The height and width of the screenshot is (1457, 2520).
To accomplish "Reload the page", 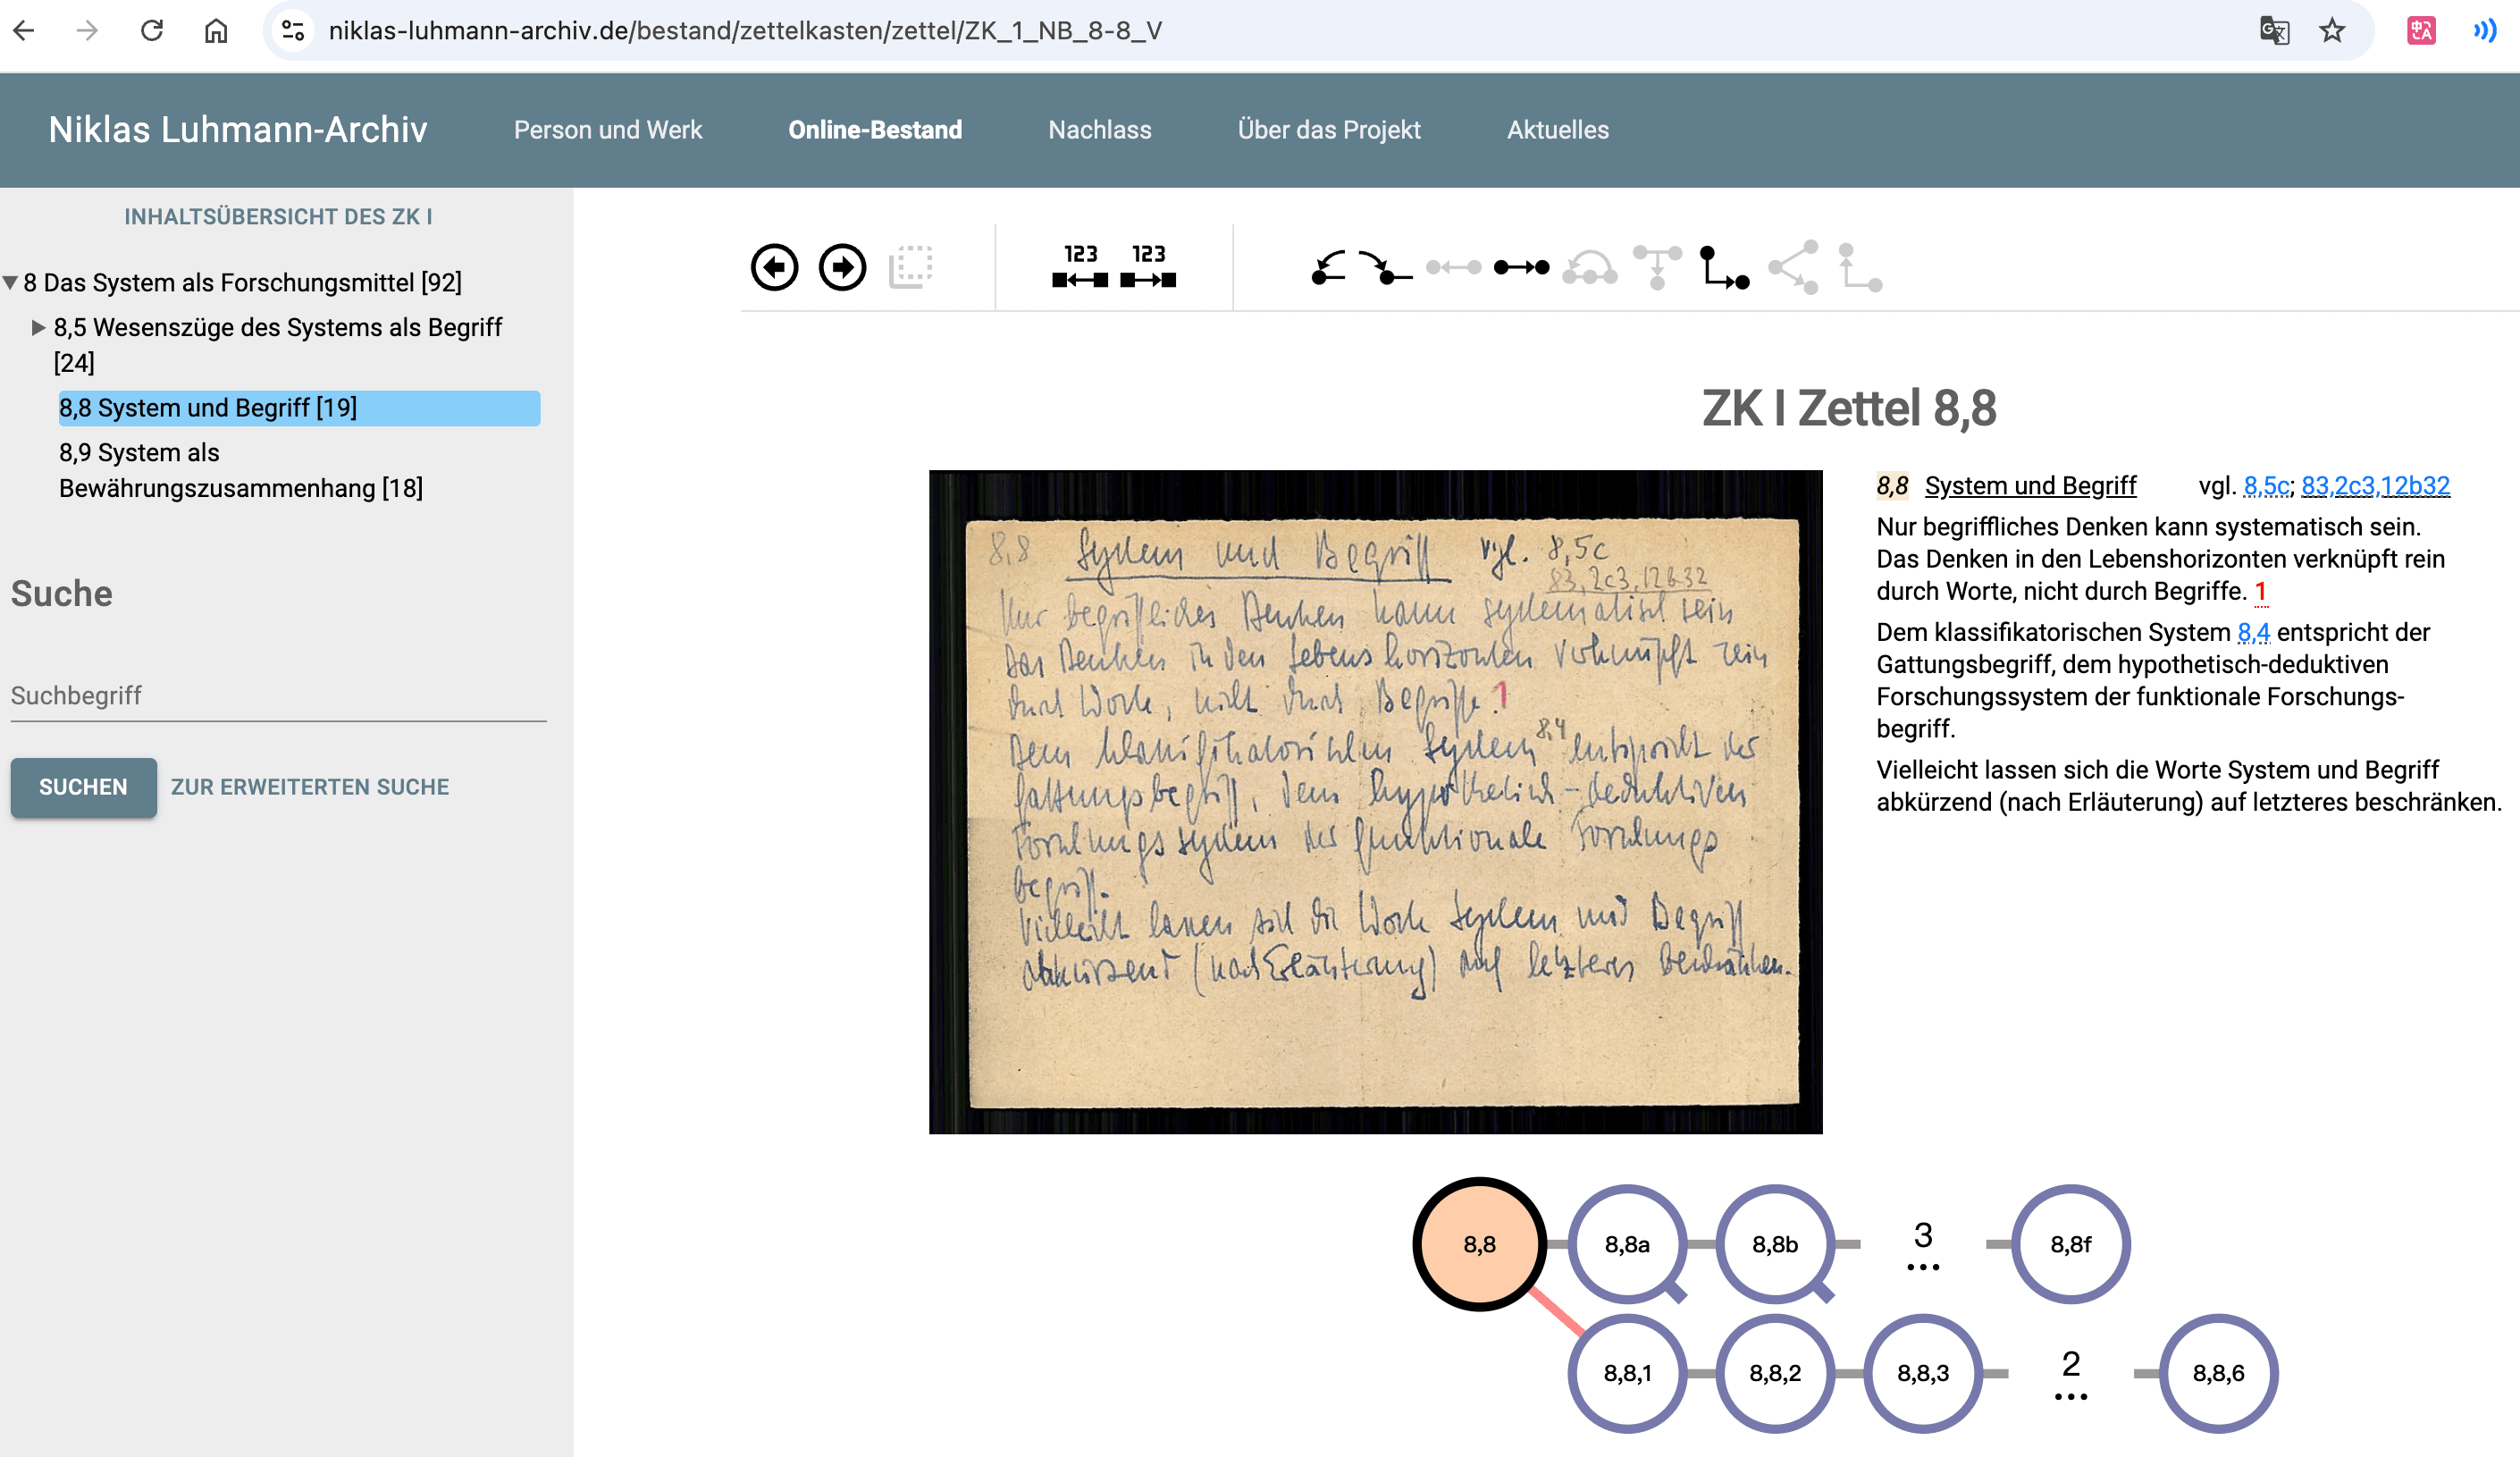I will pyautogui.click(x=152, y=31).
